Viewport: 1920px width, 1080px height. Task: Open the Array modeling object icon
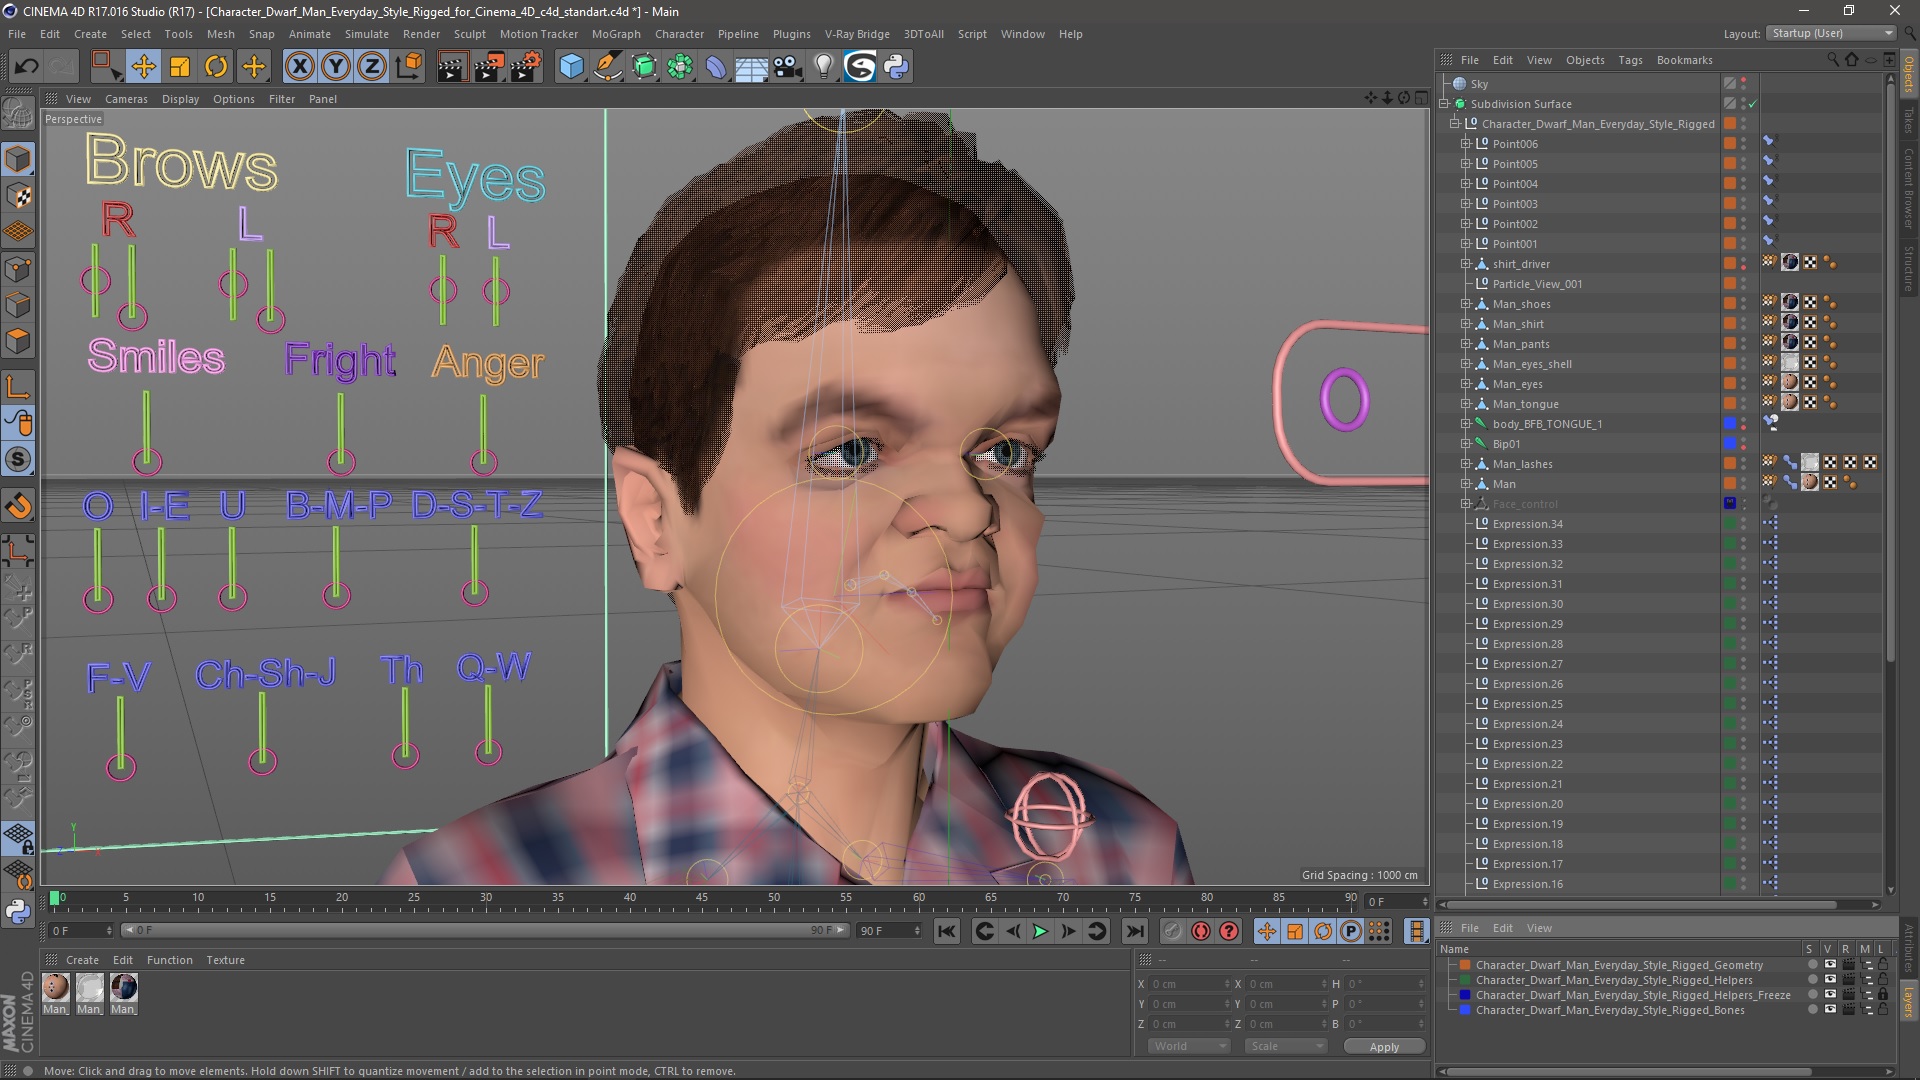click(x=680, y=67)
